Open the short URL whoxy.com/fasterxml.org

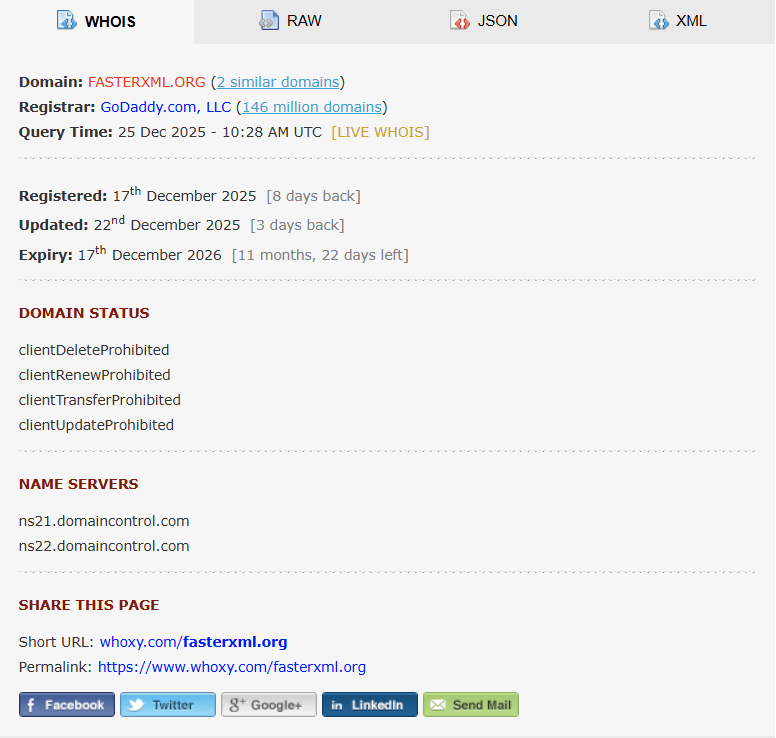coord(194,642)
